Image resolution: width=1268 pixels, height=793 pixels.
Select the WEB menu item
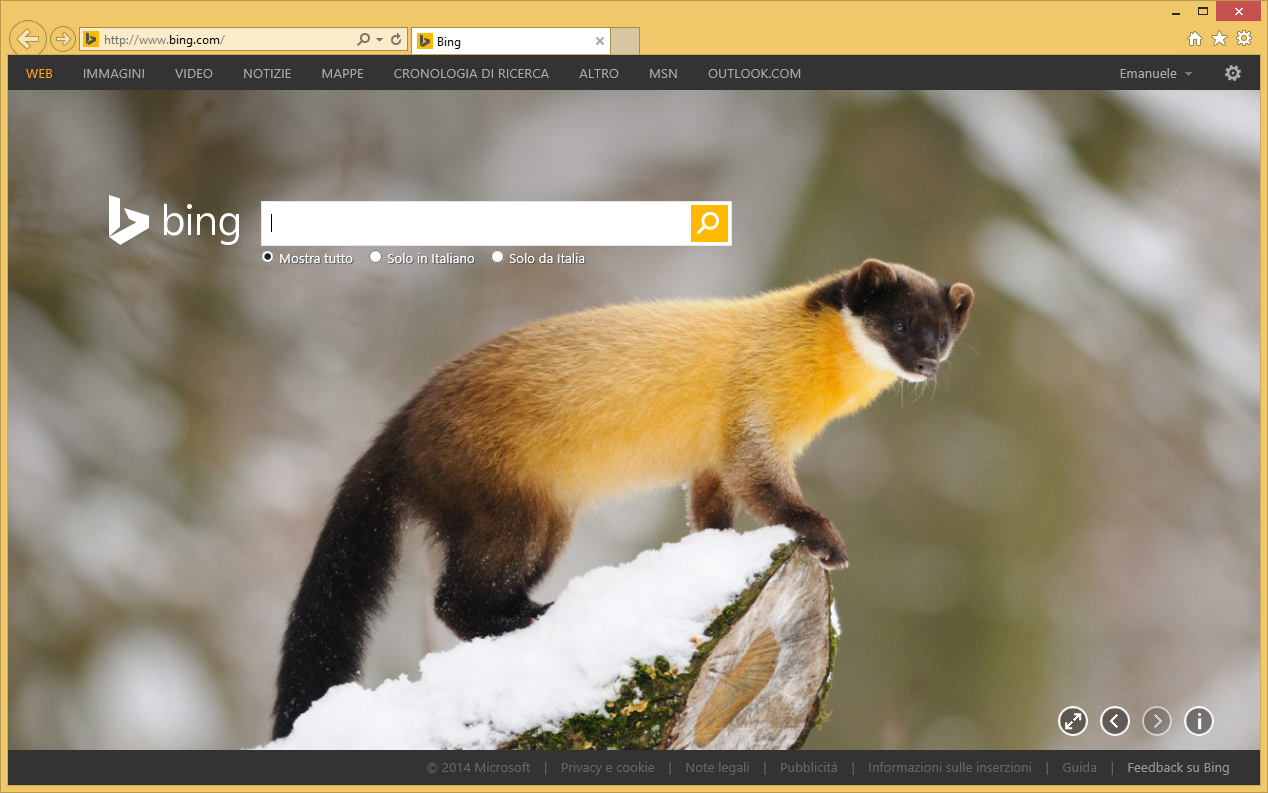(39, 73)
